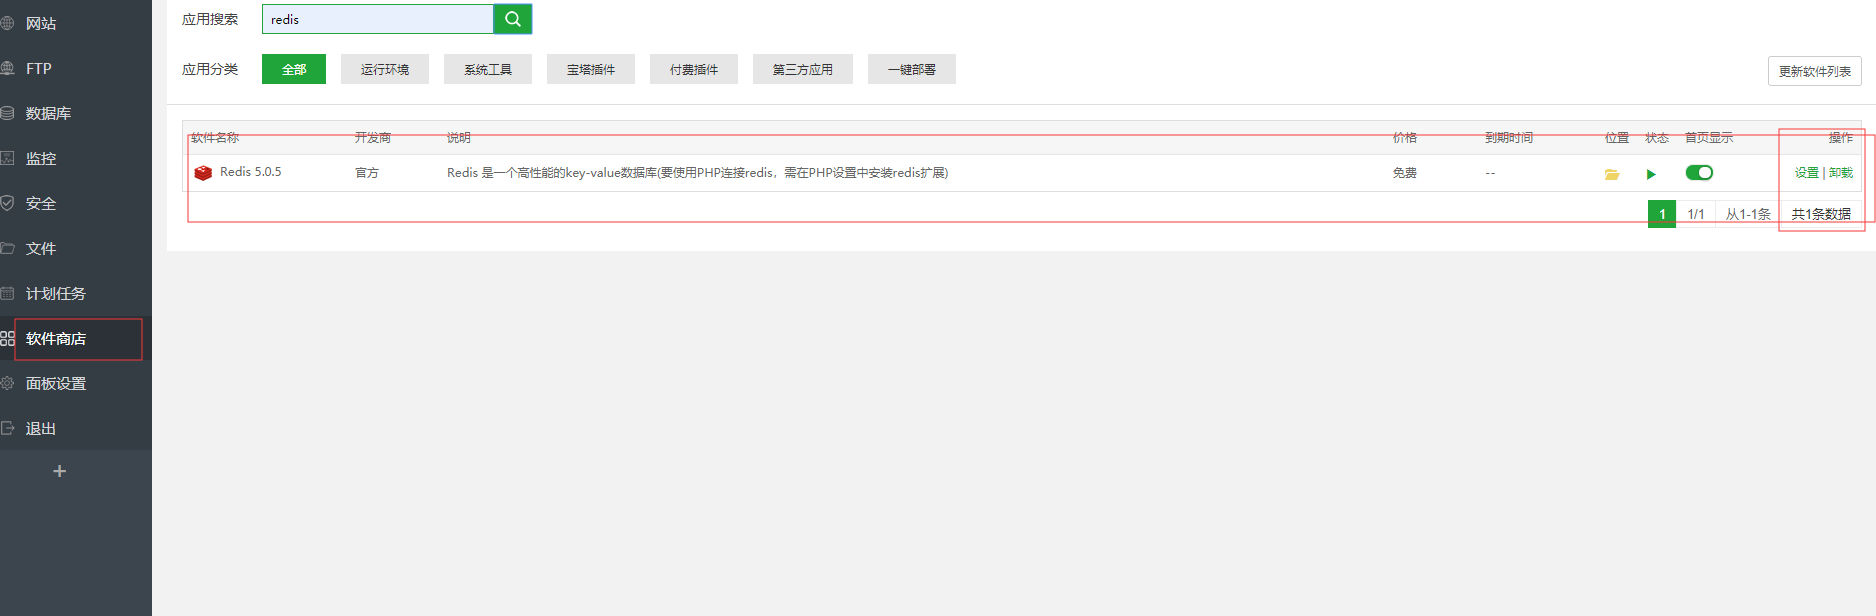This screenshot has width=1876, height=616.
Task: Click the 面板设置 gear icon
Action: pyautogui.click(x=7, y=383)
